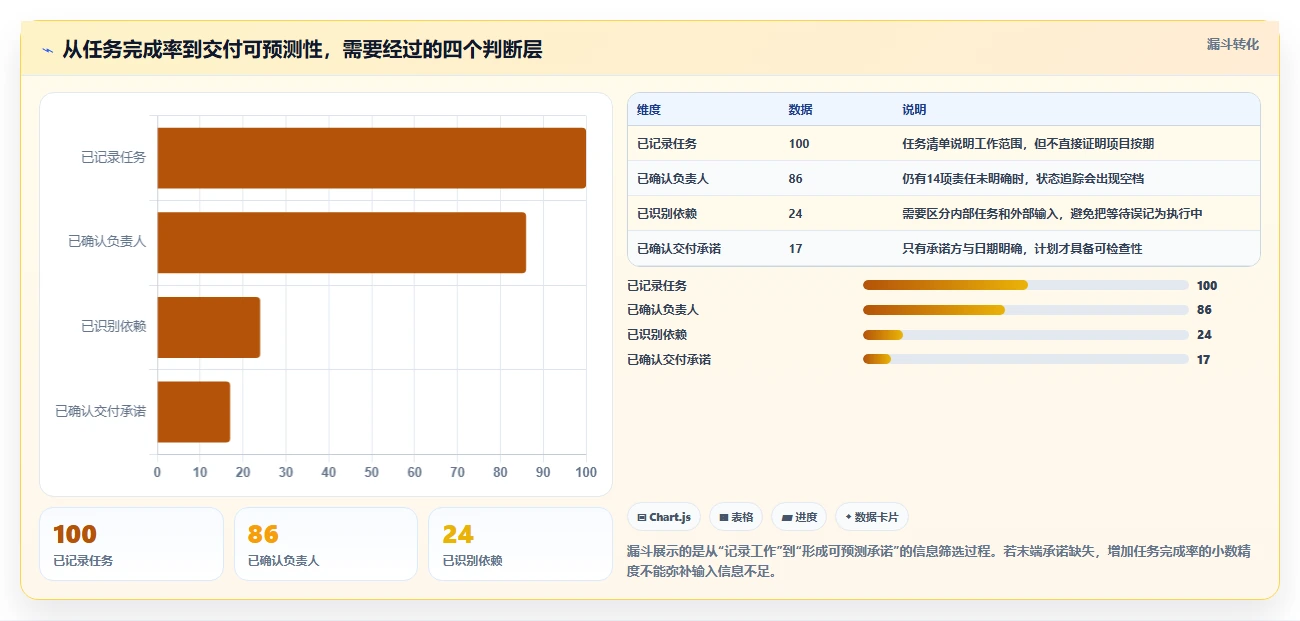Click the 已记录任务 label on the chart axis
The height and width of the screenshot is (621, 1300).
(x=113, y=158)
